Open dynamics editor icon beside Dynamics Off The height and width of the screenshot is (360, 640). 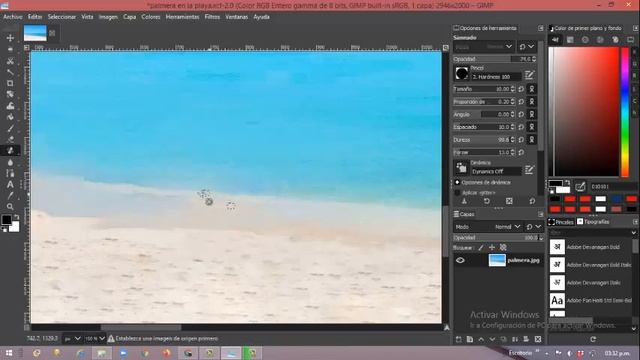point(529,169)
